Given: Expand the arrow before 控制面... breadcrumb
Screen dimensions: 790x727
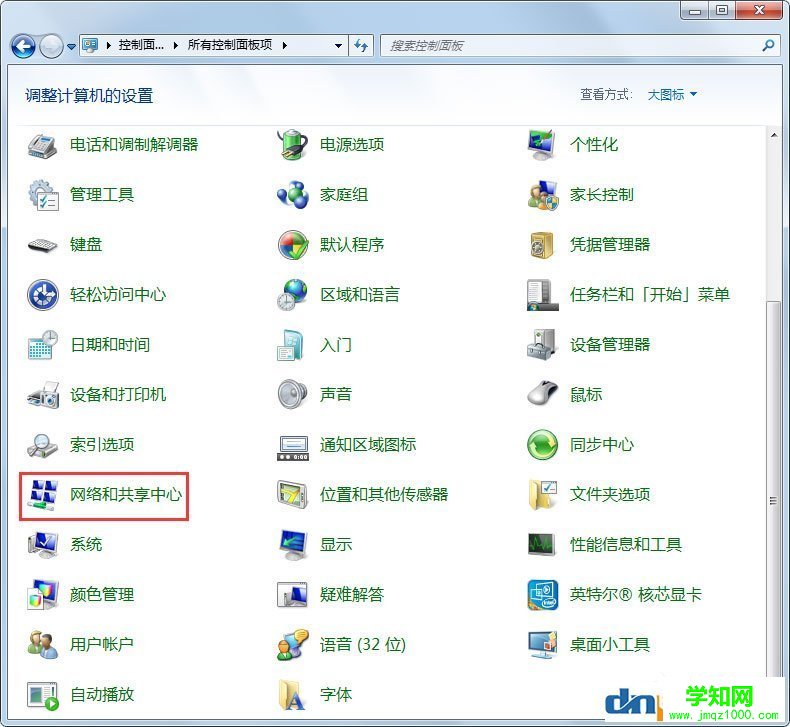Looking at the screenshot, I should click(x=108, y=45).
